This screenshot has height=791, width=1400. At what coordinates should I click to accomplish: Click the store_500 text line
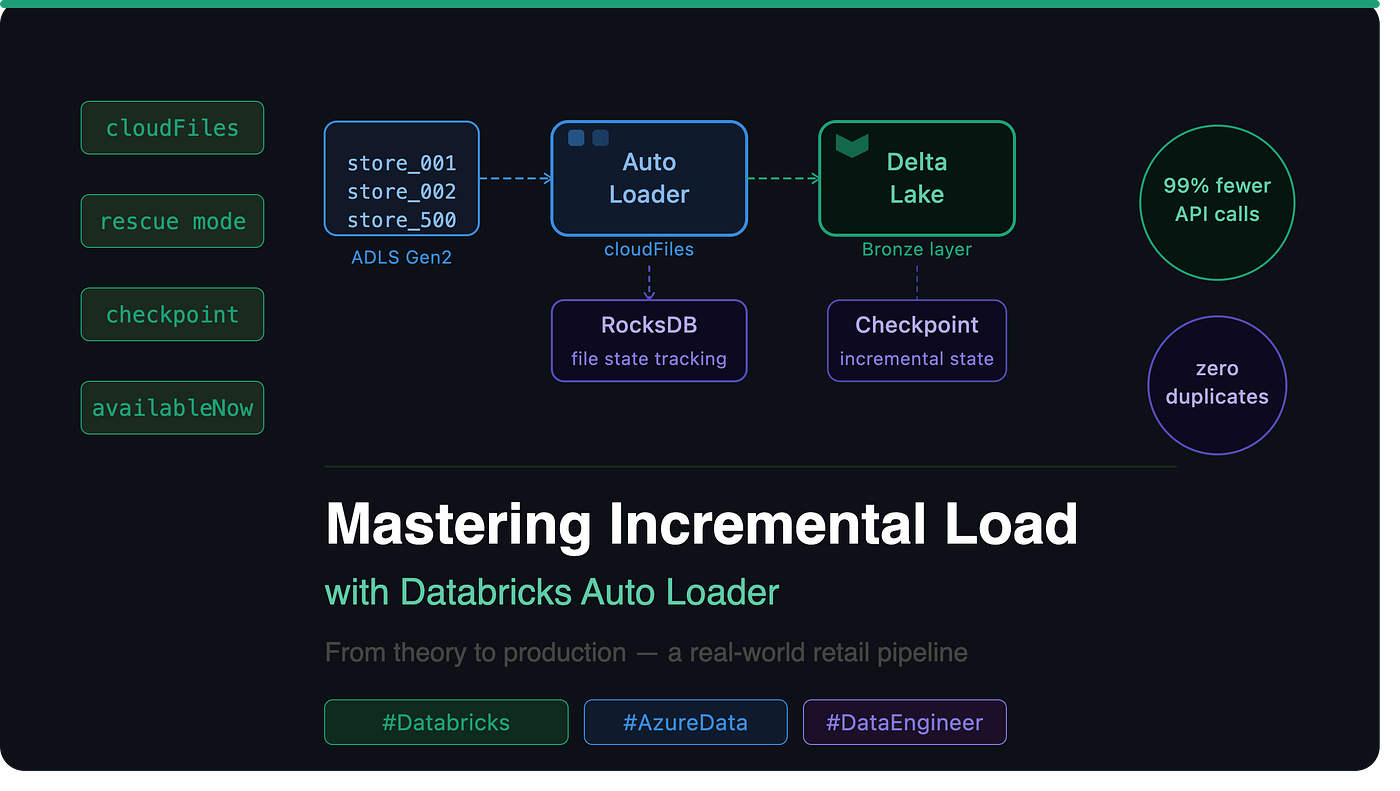pos(402,220)
